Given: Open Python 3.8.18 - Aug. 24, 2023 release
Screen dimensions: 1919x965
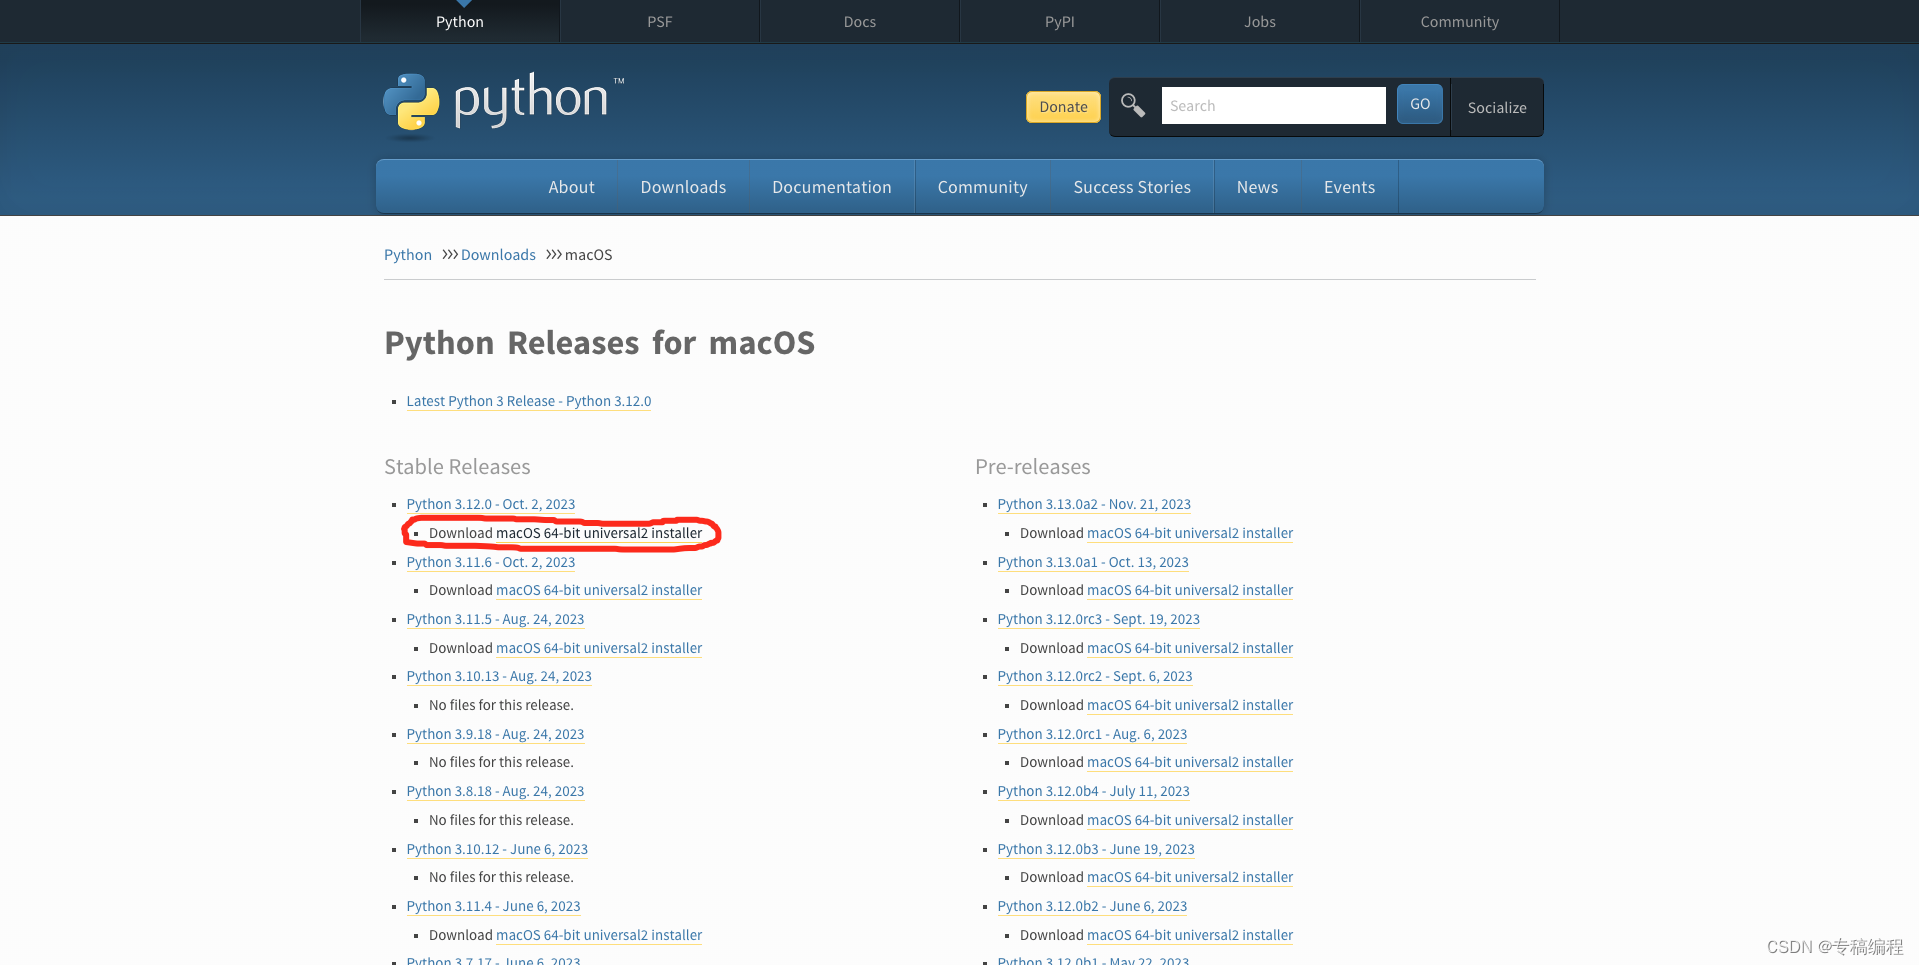Looking at the screenshot, I should pos(495,791).
